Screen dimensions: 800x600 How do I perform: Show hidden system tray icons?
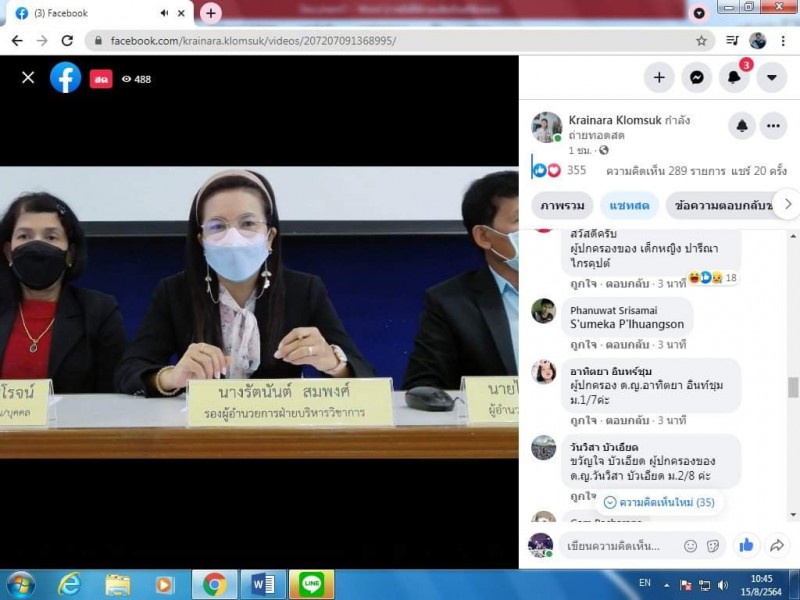(x=666, y=585)
